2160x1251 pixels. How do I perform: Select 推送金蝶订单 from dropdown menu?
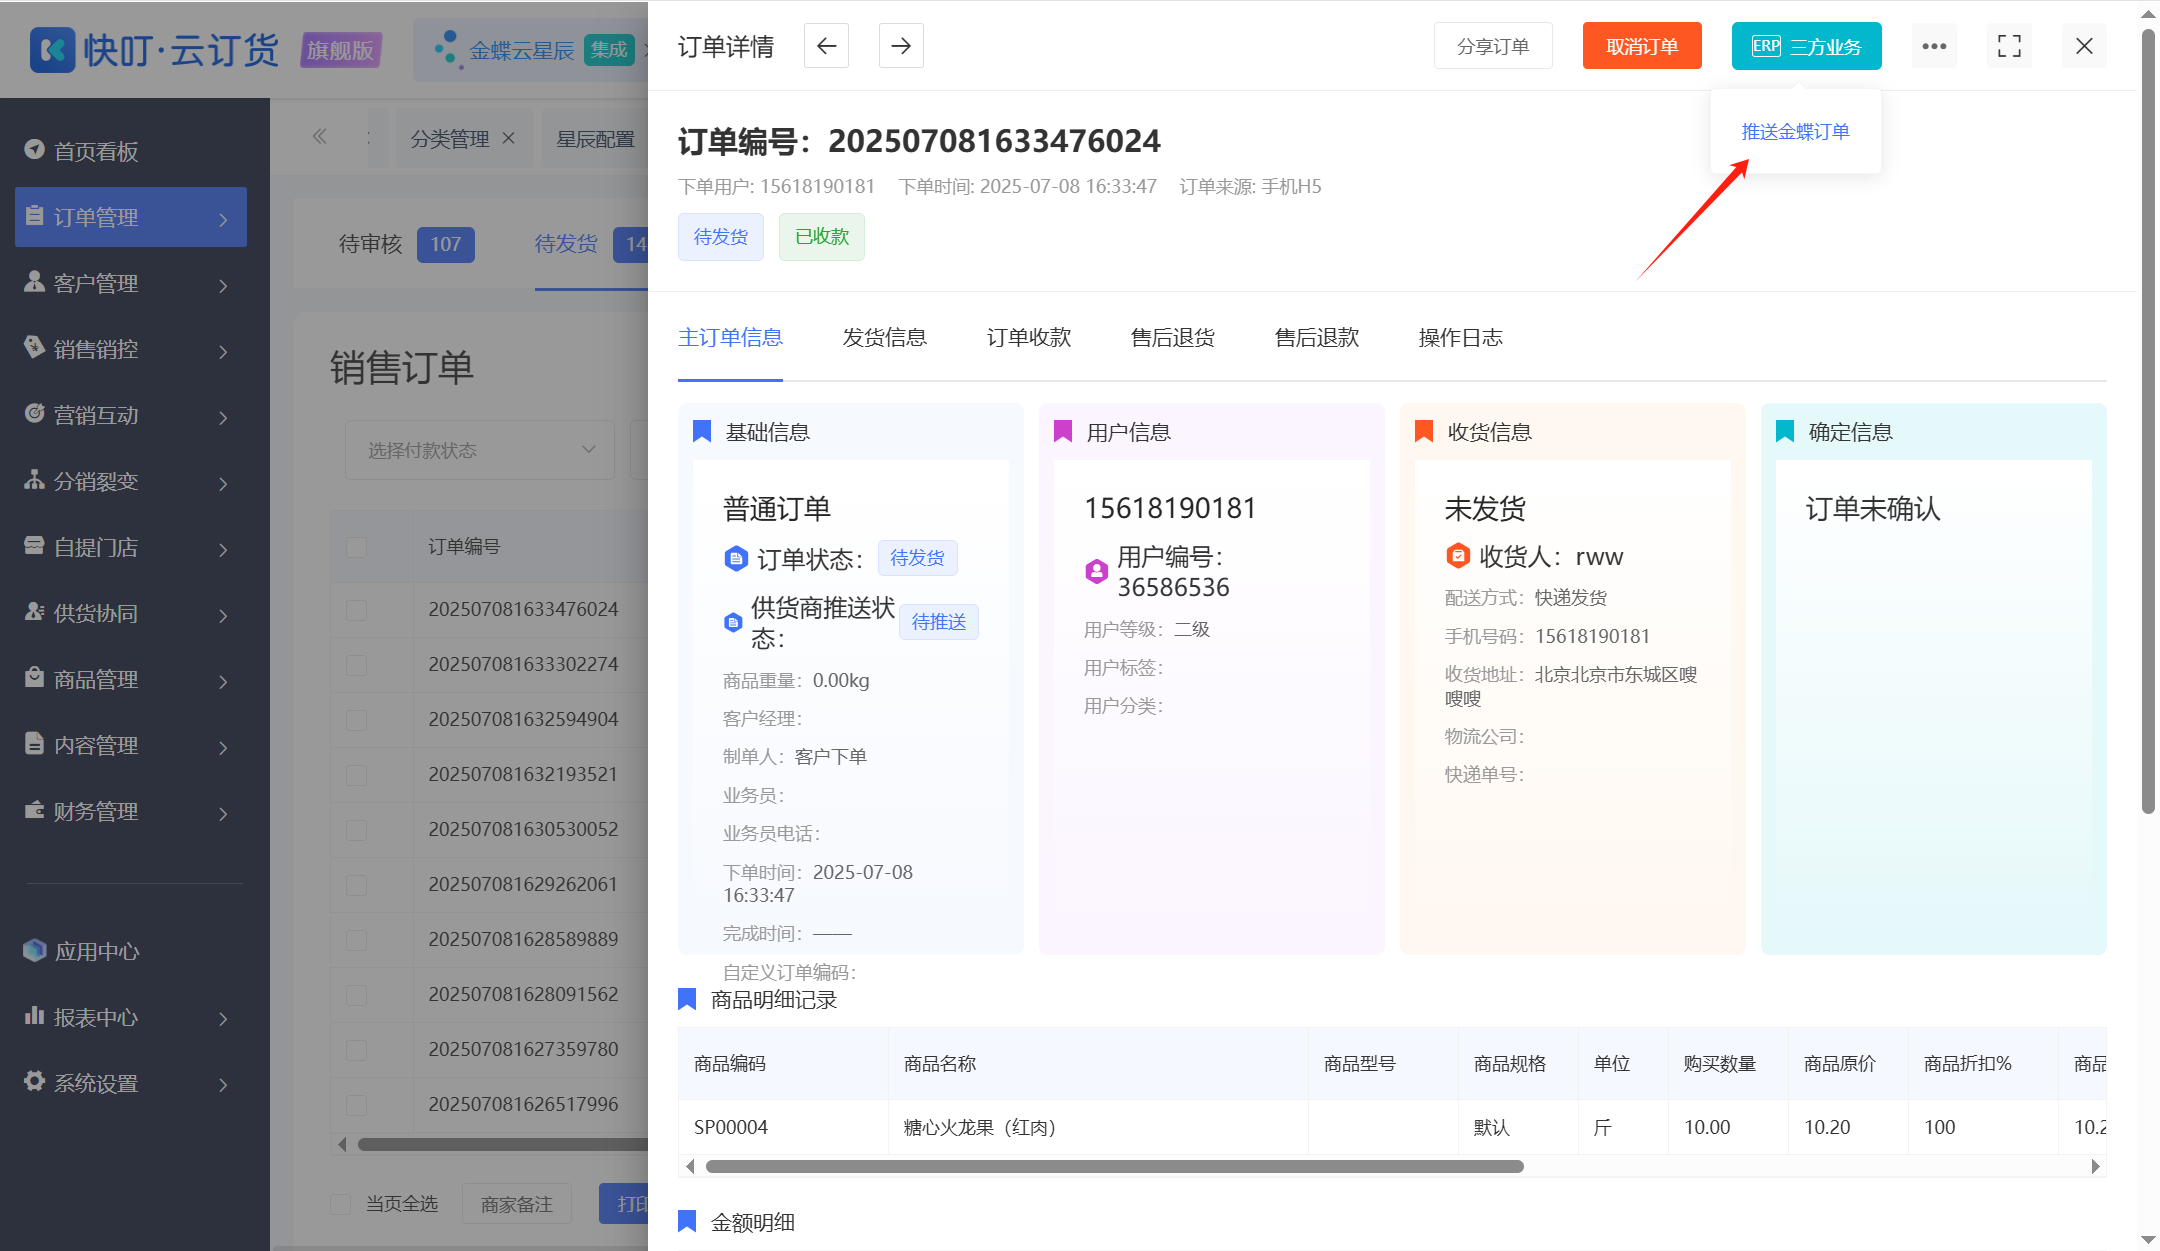pos(1795,131)
